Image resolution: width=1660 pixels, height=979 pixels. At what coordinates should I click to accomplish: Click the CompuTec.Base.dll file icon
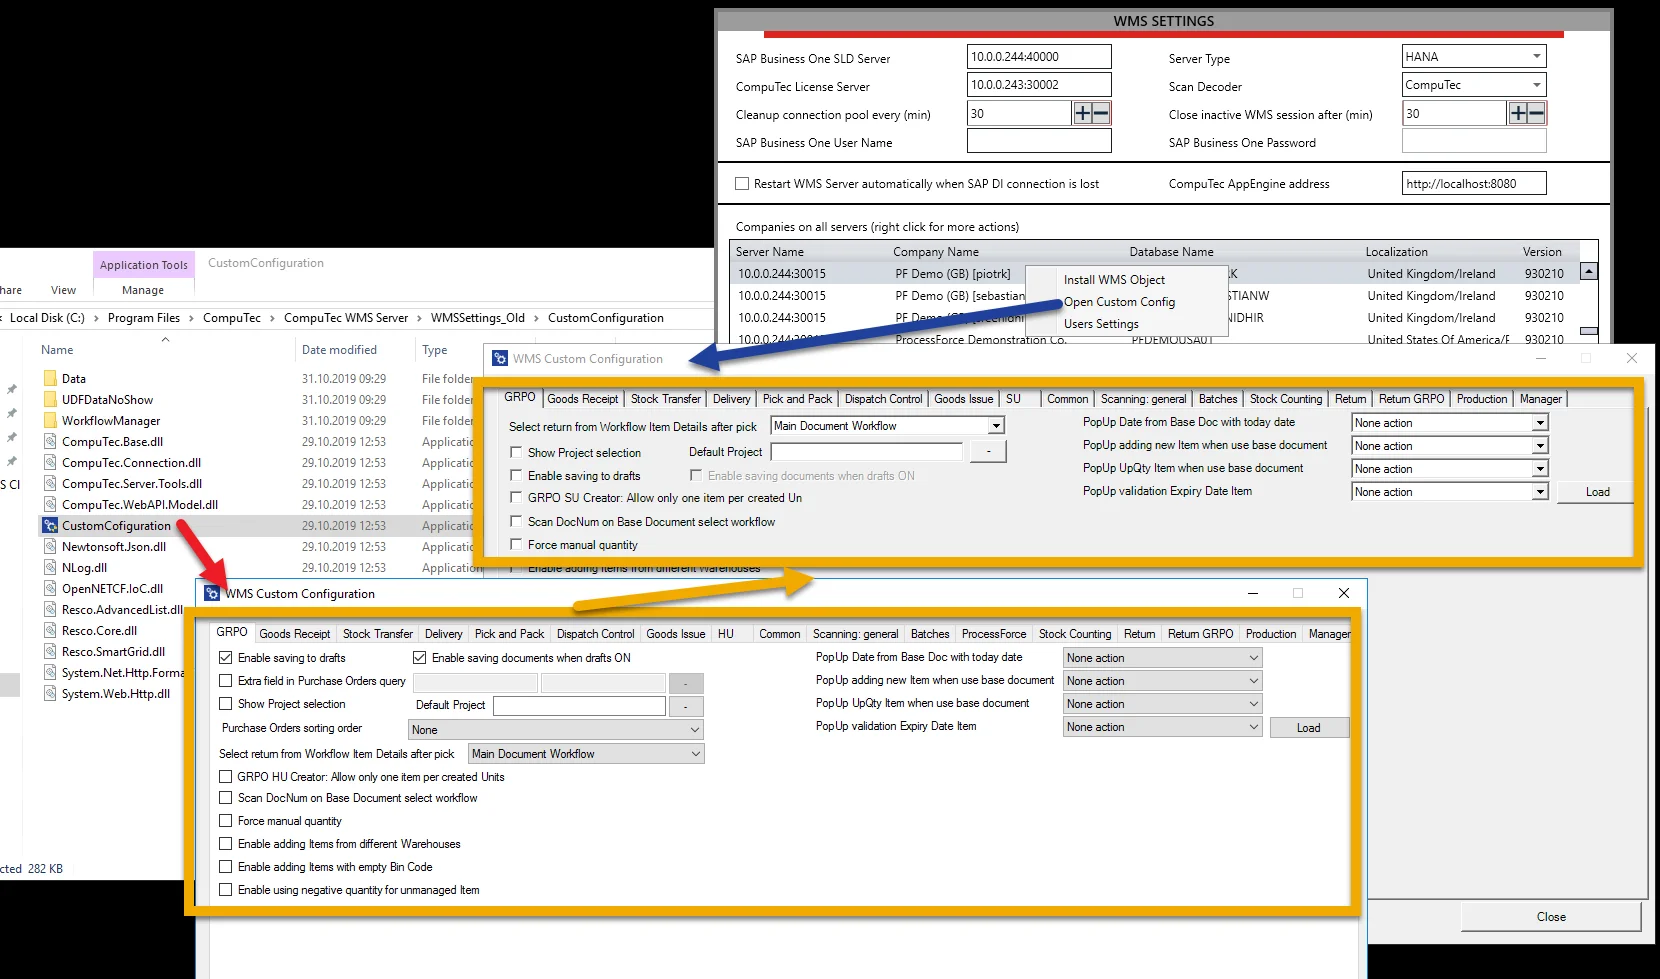click(50, 442)
